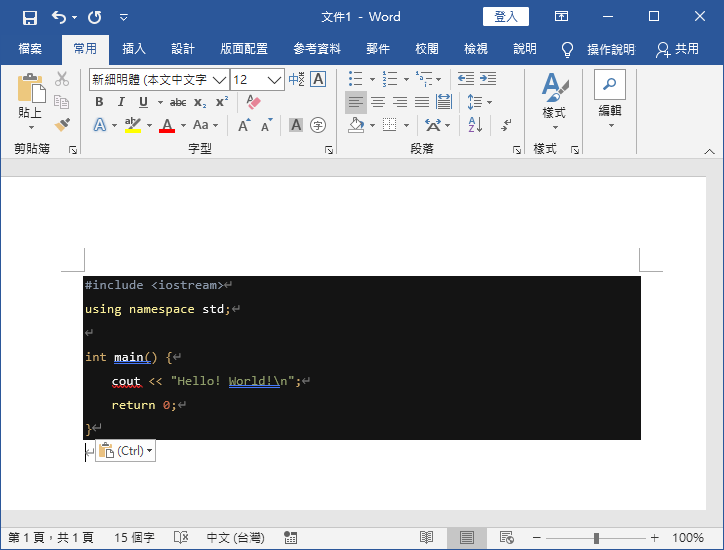The width and height of the screenshot is (724, 550).
Task: Switch to the 設計 tab
Action: click(183, 49)
